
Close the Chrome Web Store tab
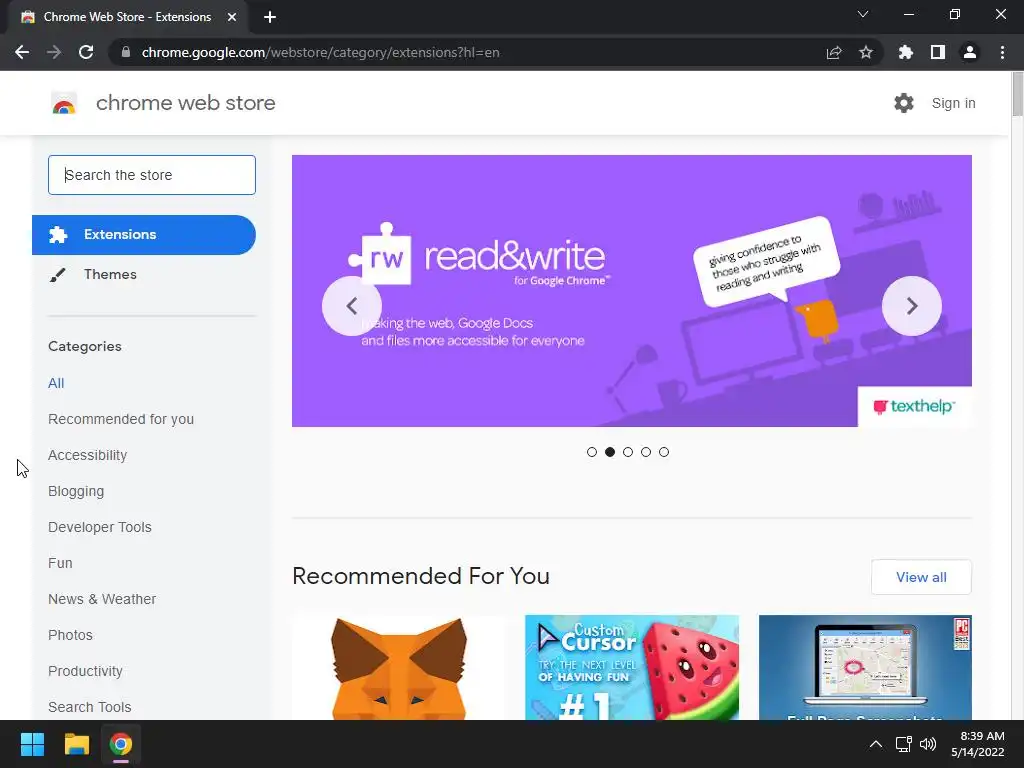click(x=232, y=17)
